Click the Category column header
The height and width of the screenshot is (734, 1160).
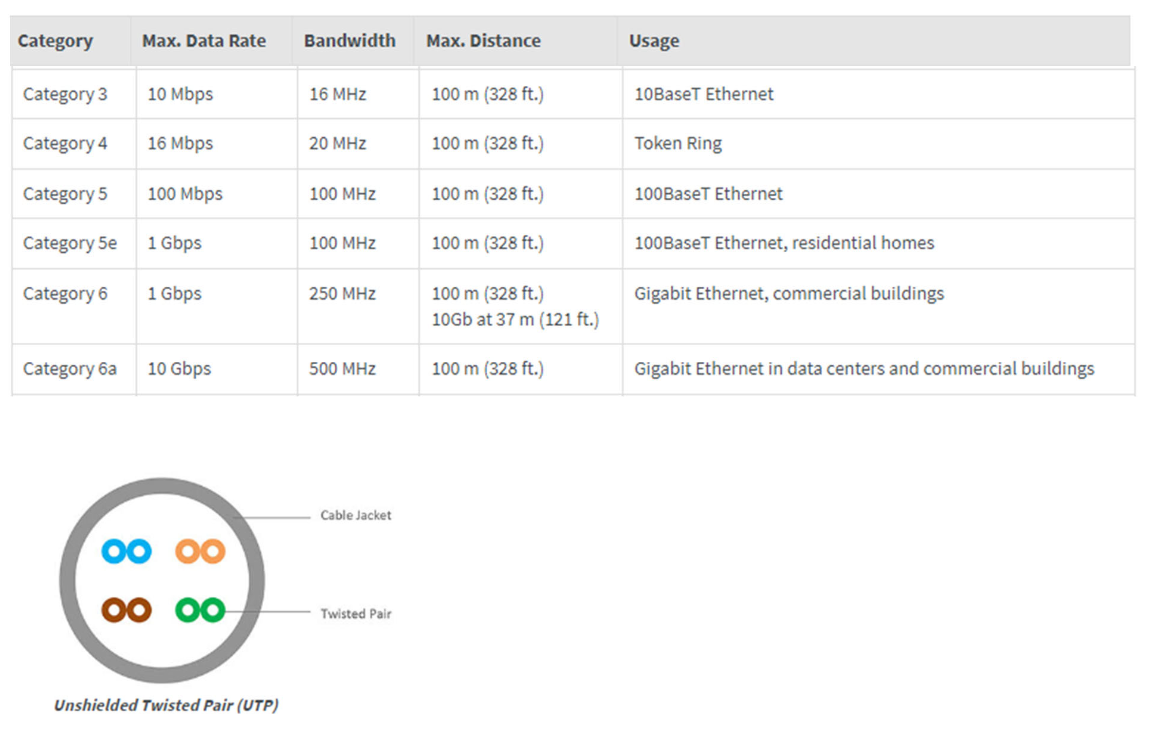click(x=55, y=41)
